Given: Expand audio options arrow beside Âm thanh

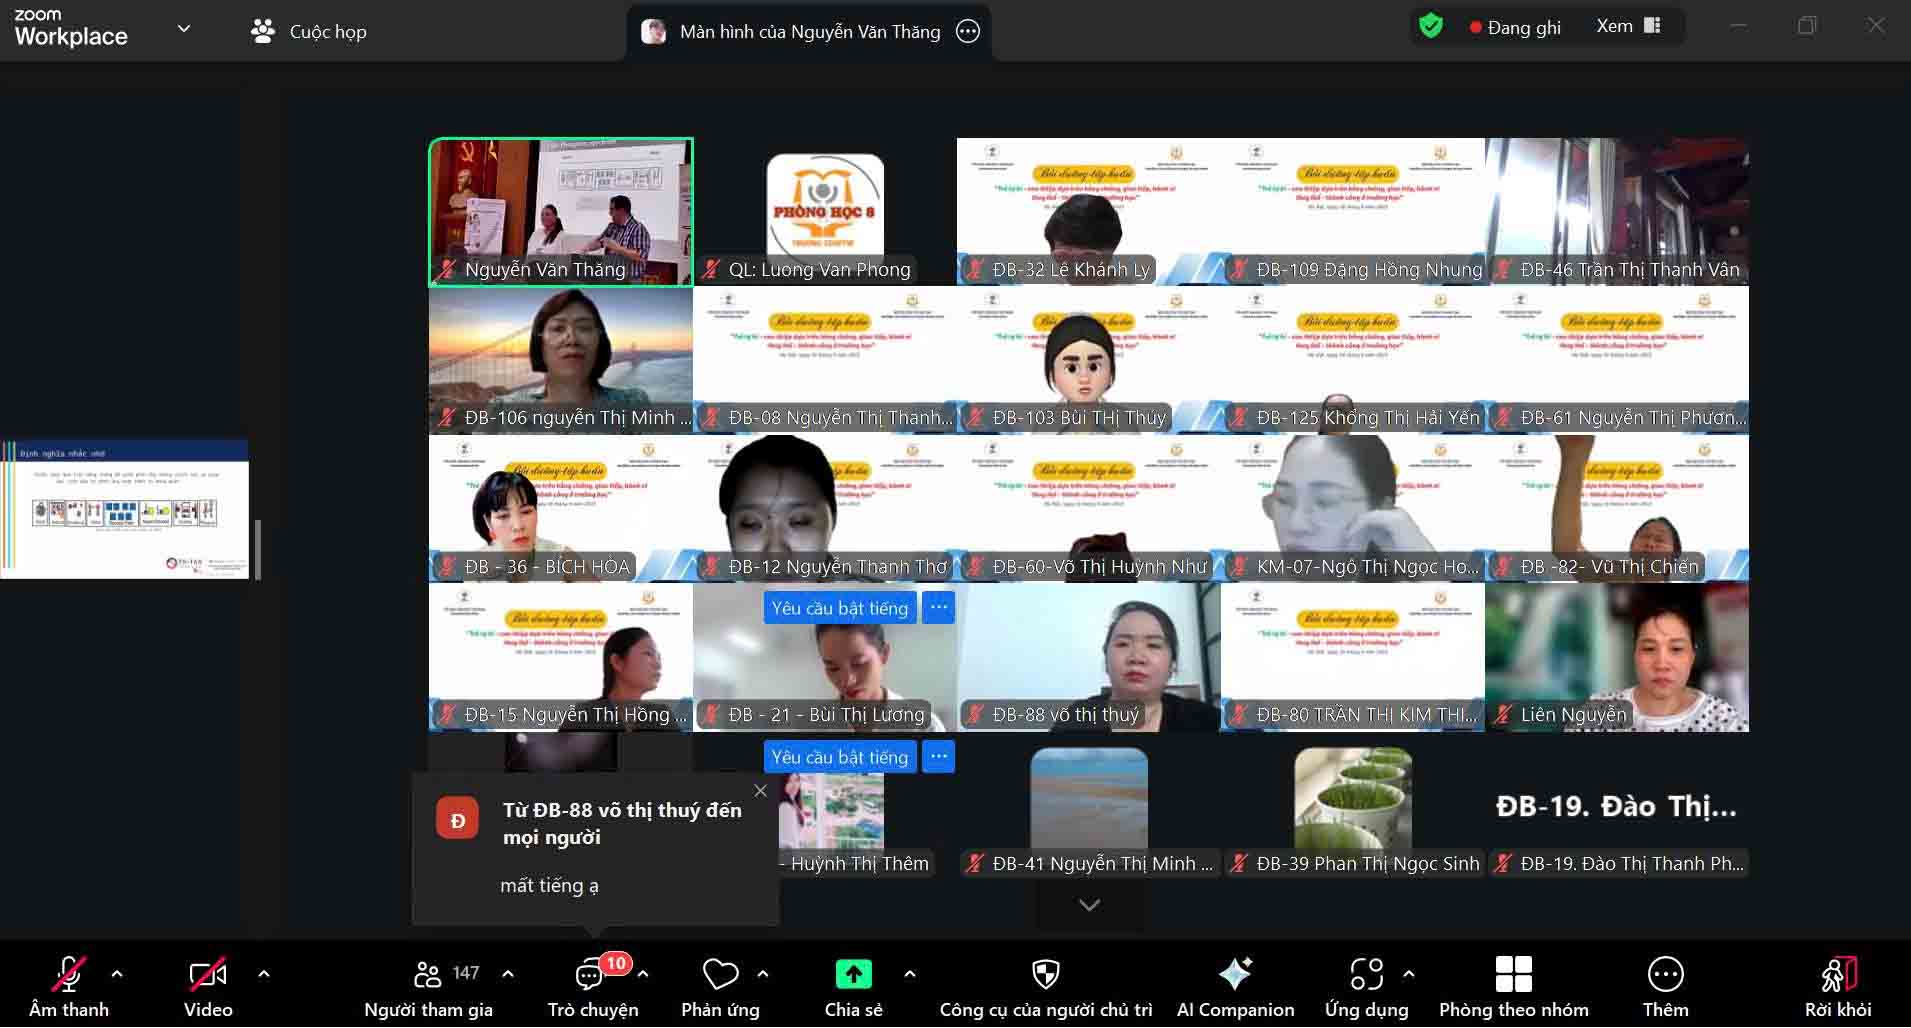Looking at the screenshot, I should pyautogui.click(x=117, y=973).
